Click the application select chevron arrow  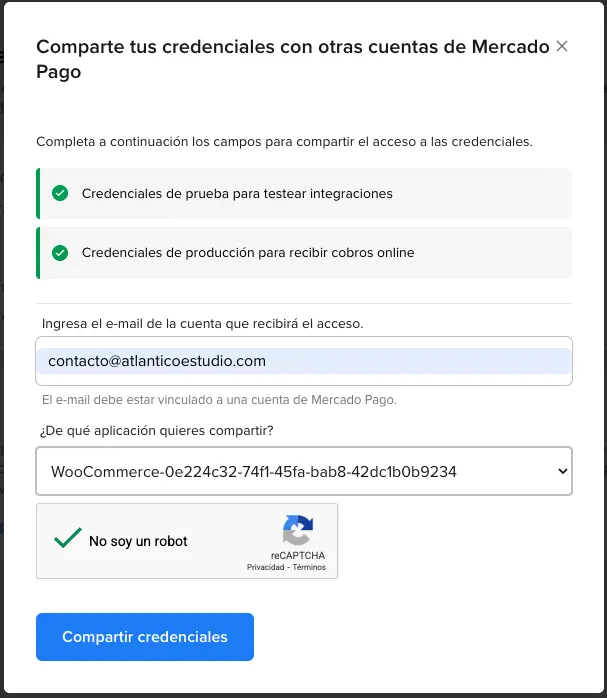(x=561, y=471)
